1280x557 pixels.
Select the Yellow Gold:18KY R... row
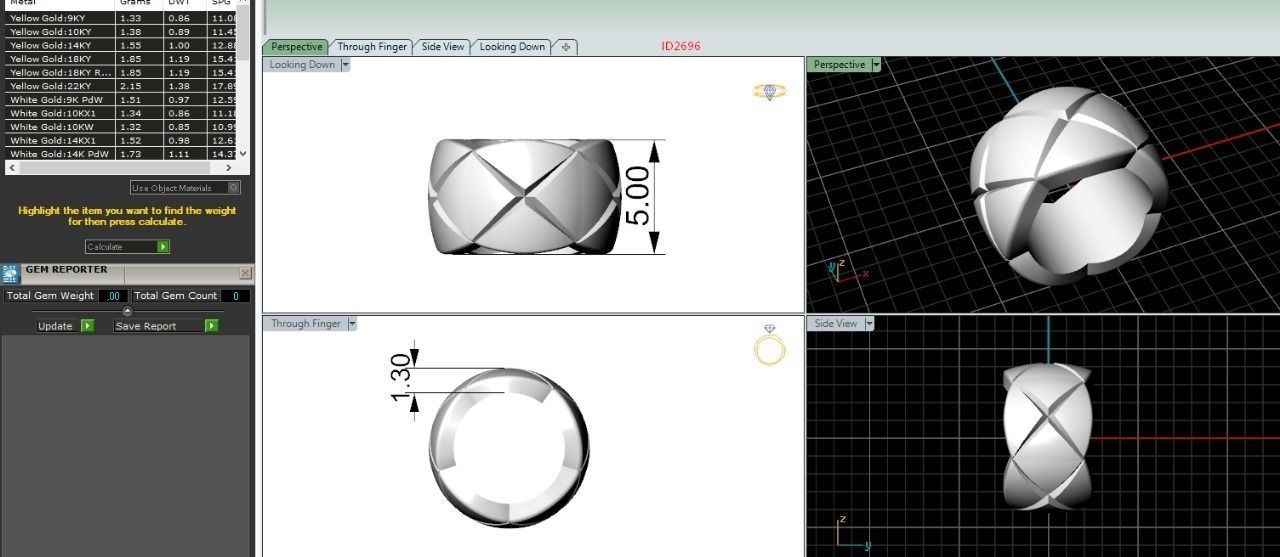pos(121,73)
